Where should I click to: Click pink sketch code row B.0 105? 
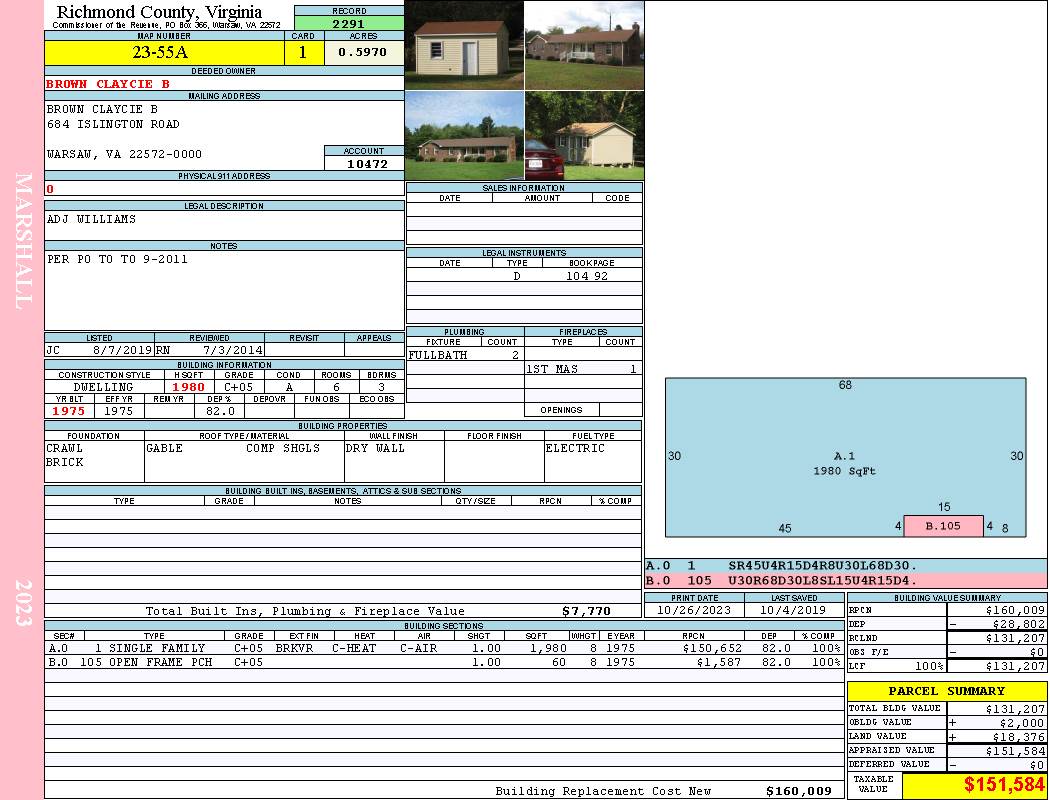pos(846,580)
